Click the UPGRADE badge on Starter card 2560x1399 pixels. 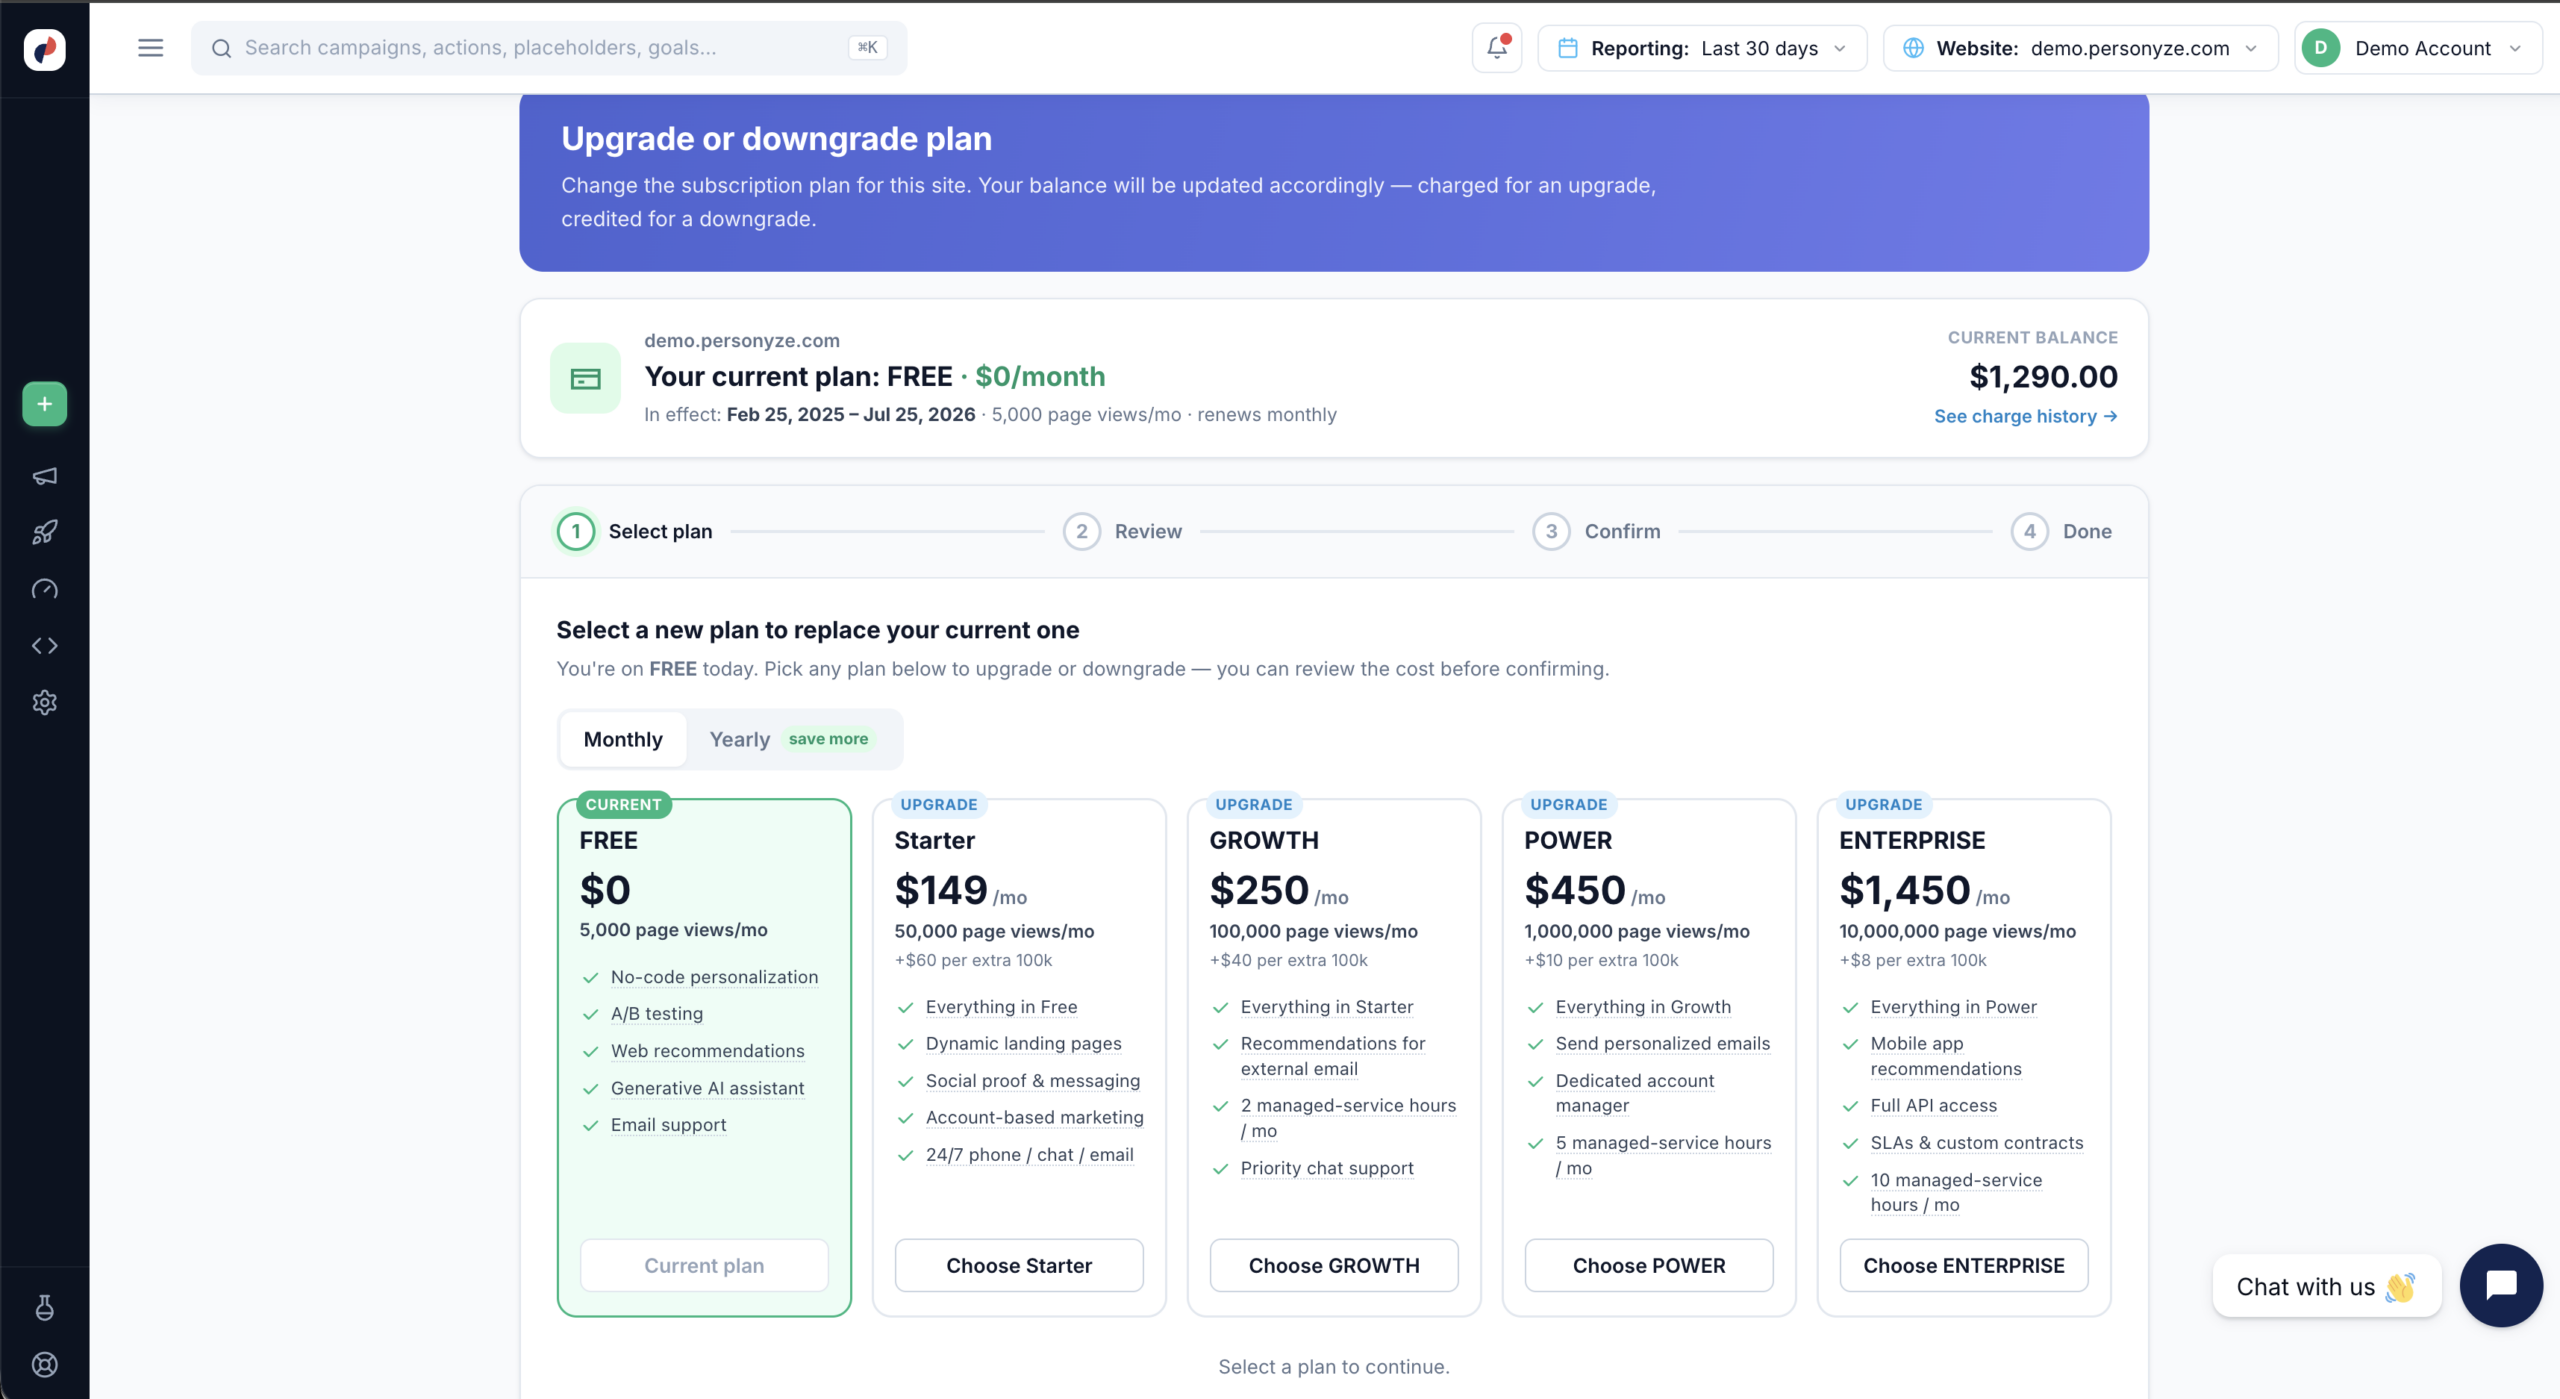click(x=938, y=805)
